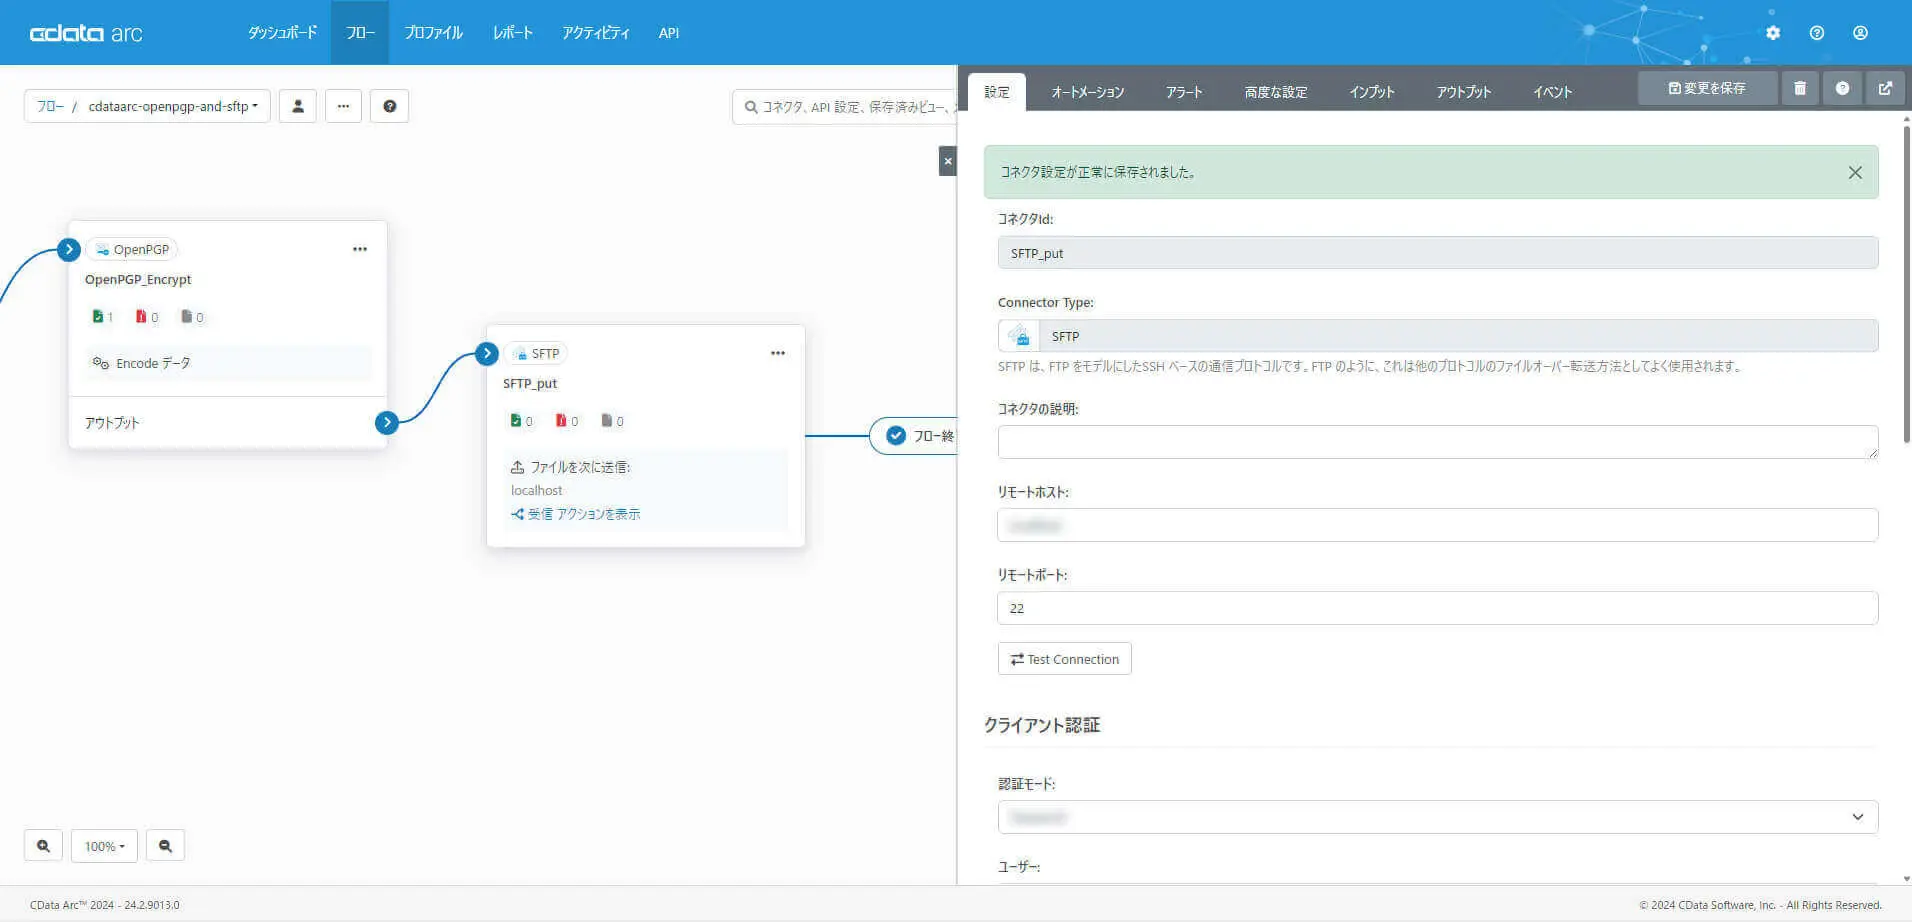Close the connector settings panel with the X tab
This screenshot has height=922, width=1912.
coord(948,161)
